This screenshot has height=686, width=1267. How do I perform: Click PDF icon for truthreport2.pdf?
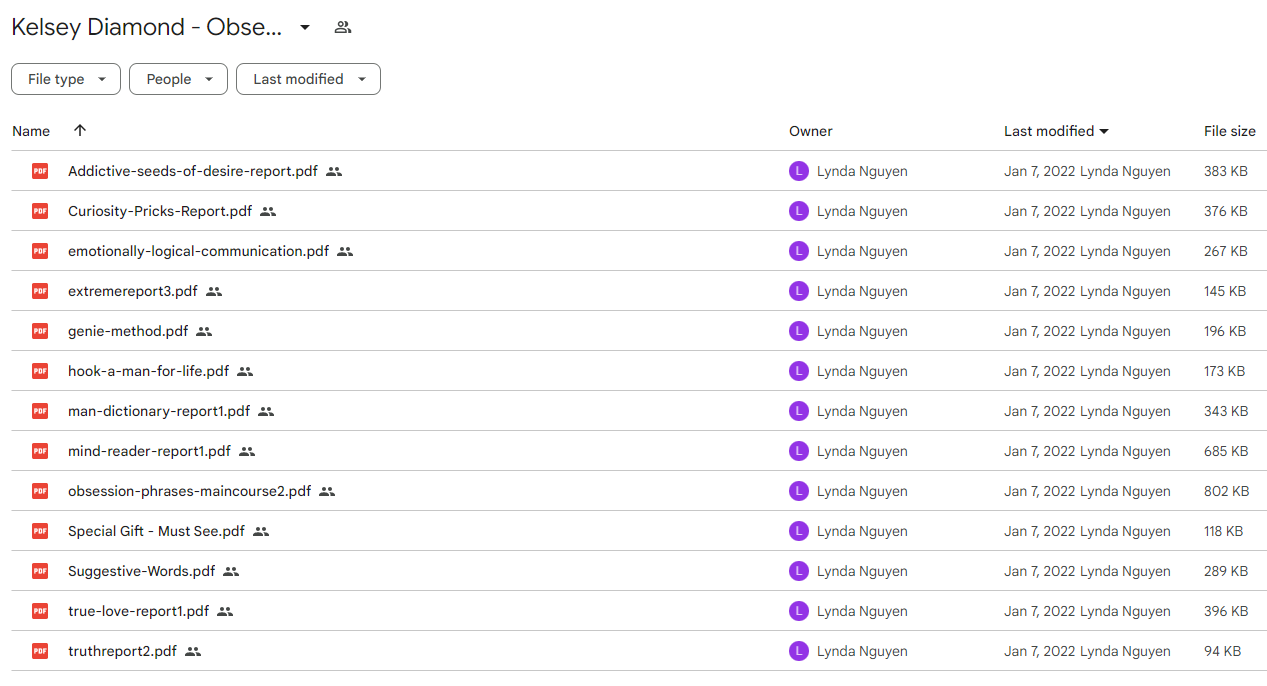[40, 651]
